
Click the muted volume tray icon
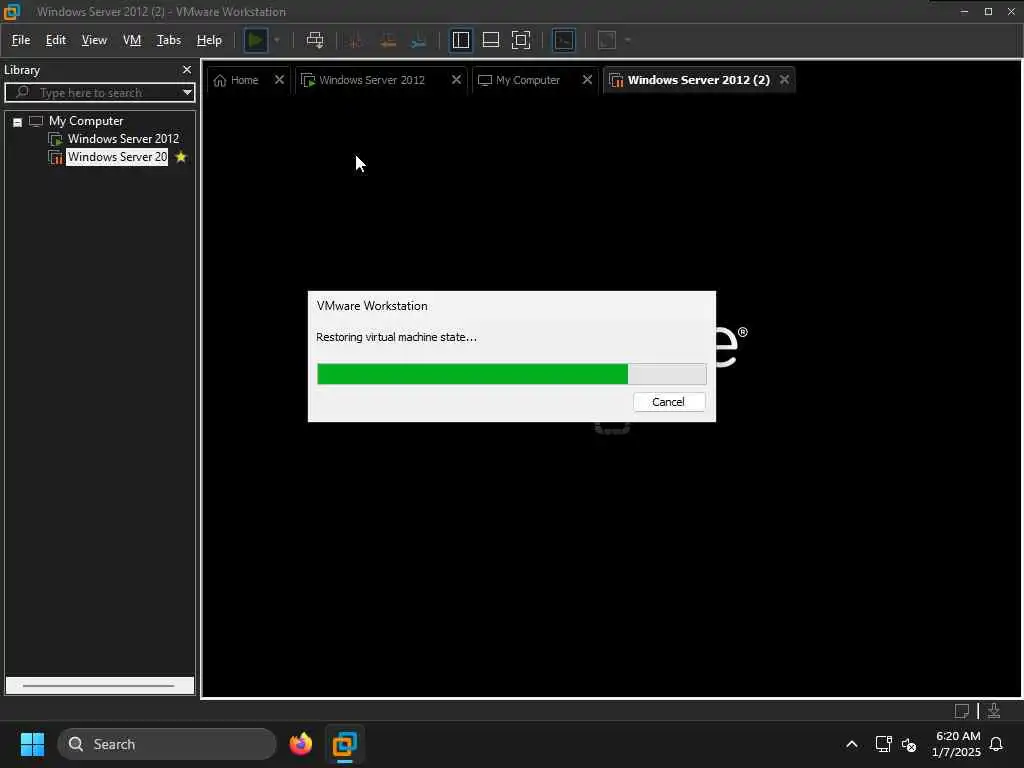tap(908, 744)
